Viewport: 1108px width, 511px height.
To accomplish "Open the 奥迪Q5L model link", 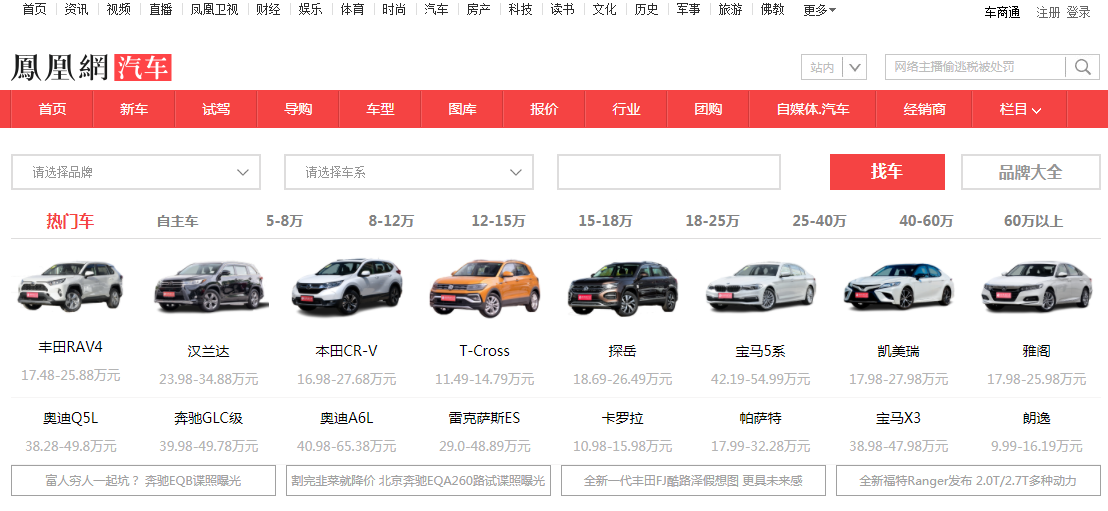I will [71, 418].
